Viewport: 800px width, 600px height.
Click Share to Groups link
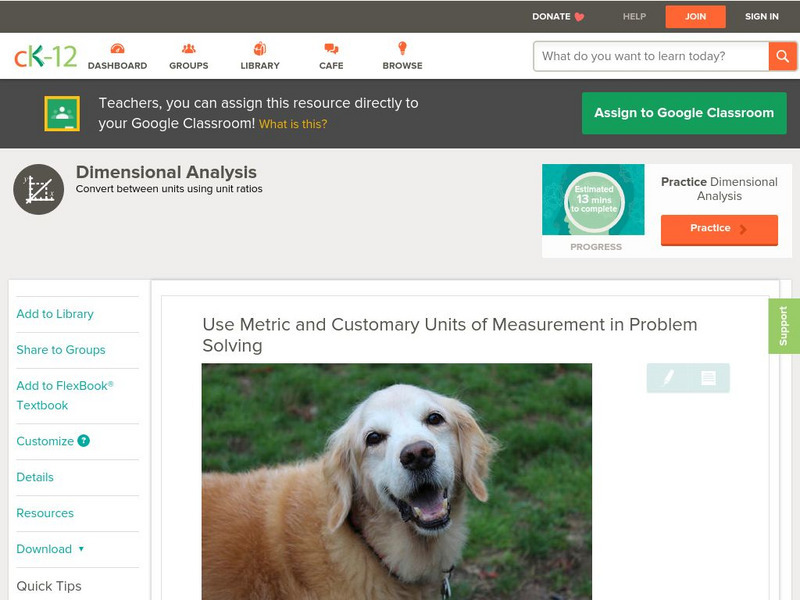pyautogui.click(x=61, y=350)
